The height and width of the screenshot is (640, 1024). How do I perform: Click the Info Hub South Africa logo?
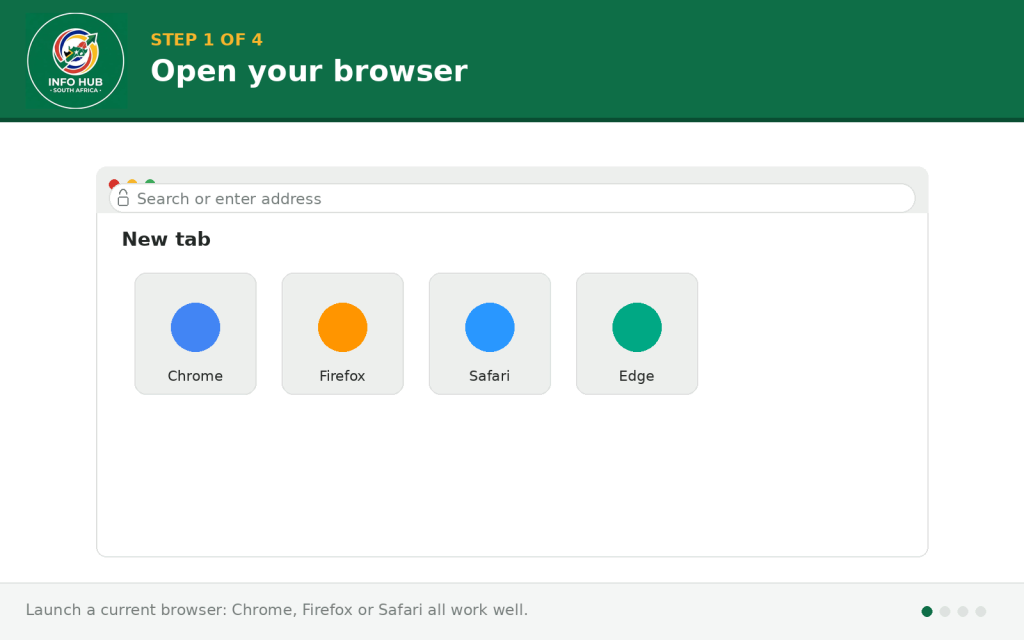click(x=76, y=61)
